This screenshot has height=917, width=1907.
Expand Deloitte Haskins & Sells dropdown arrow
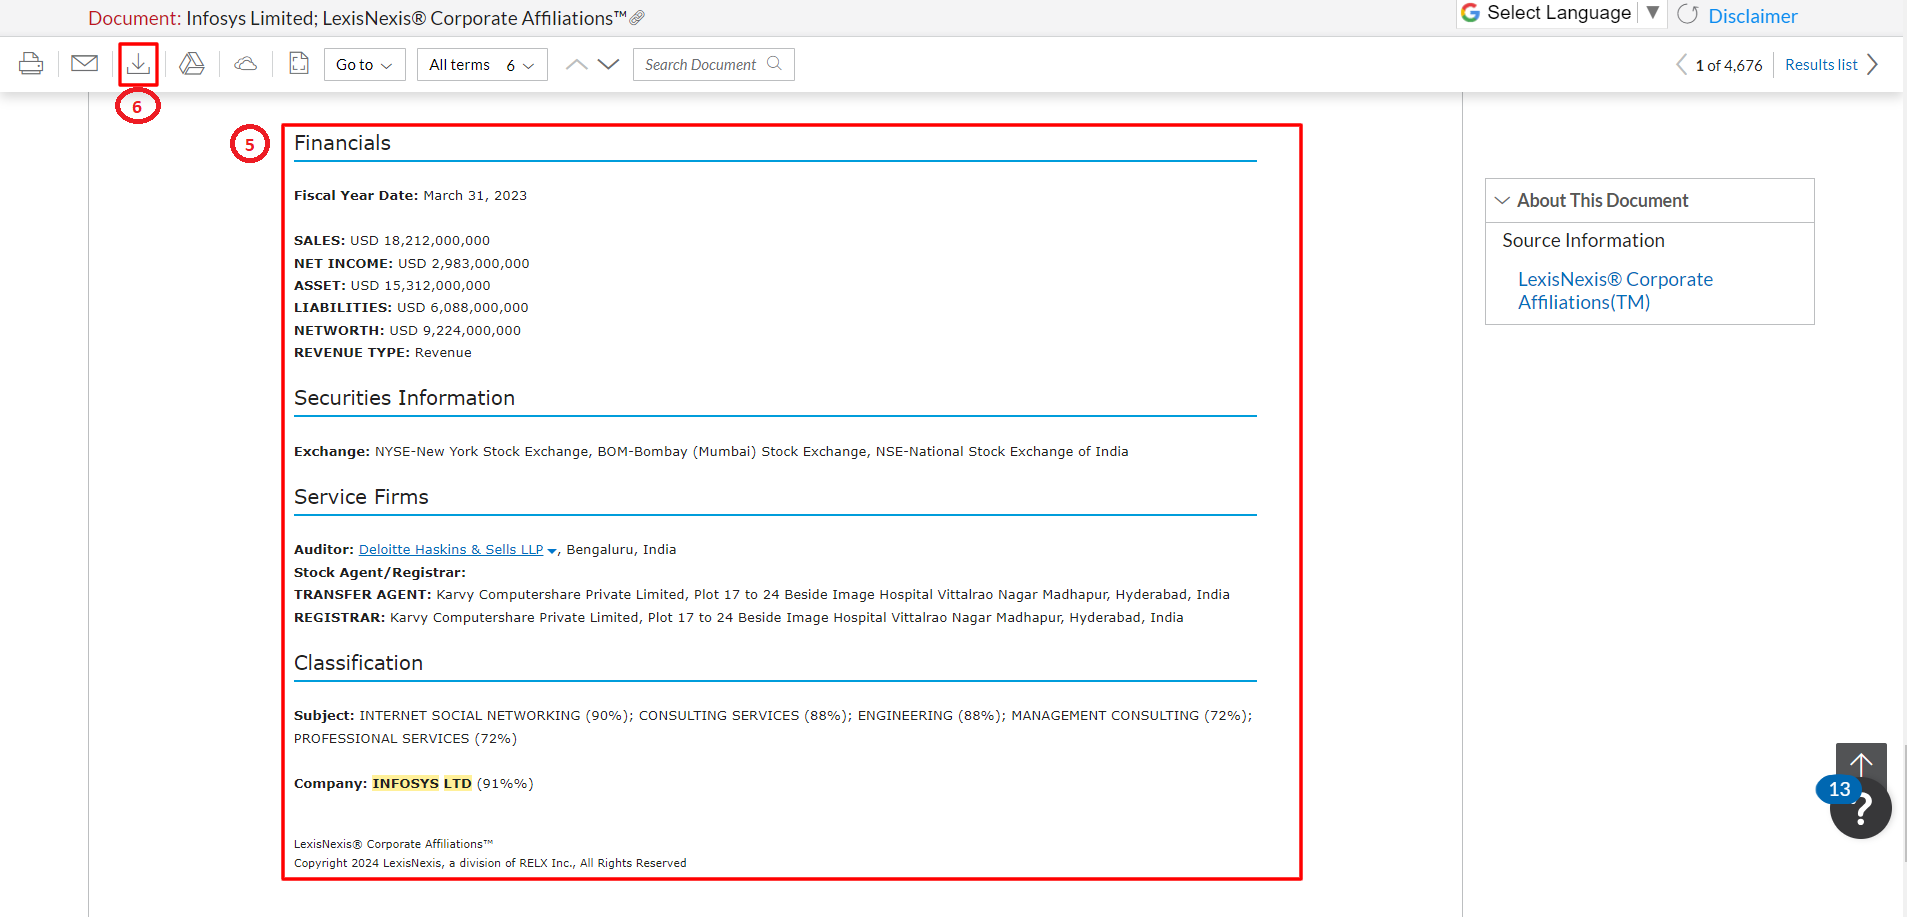552,551
